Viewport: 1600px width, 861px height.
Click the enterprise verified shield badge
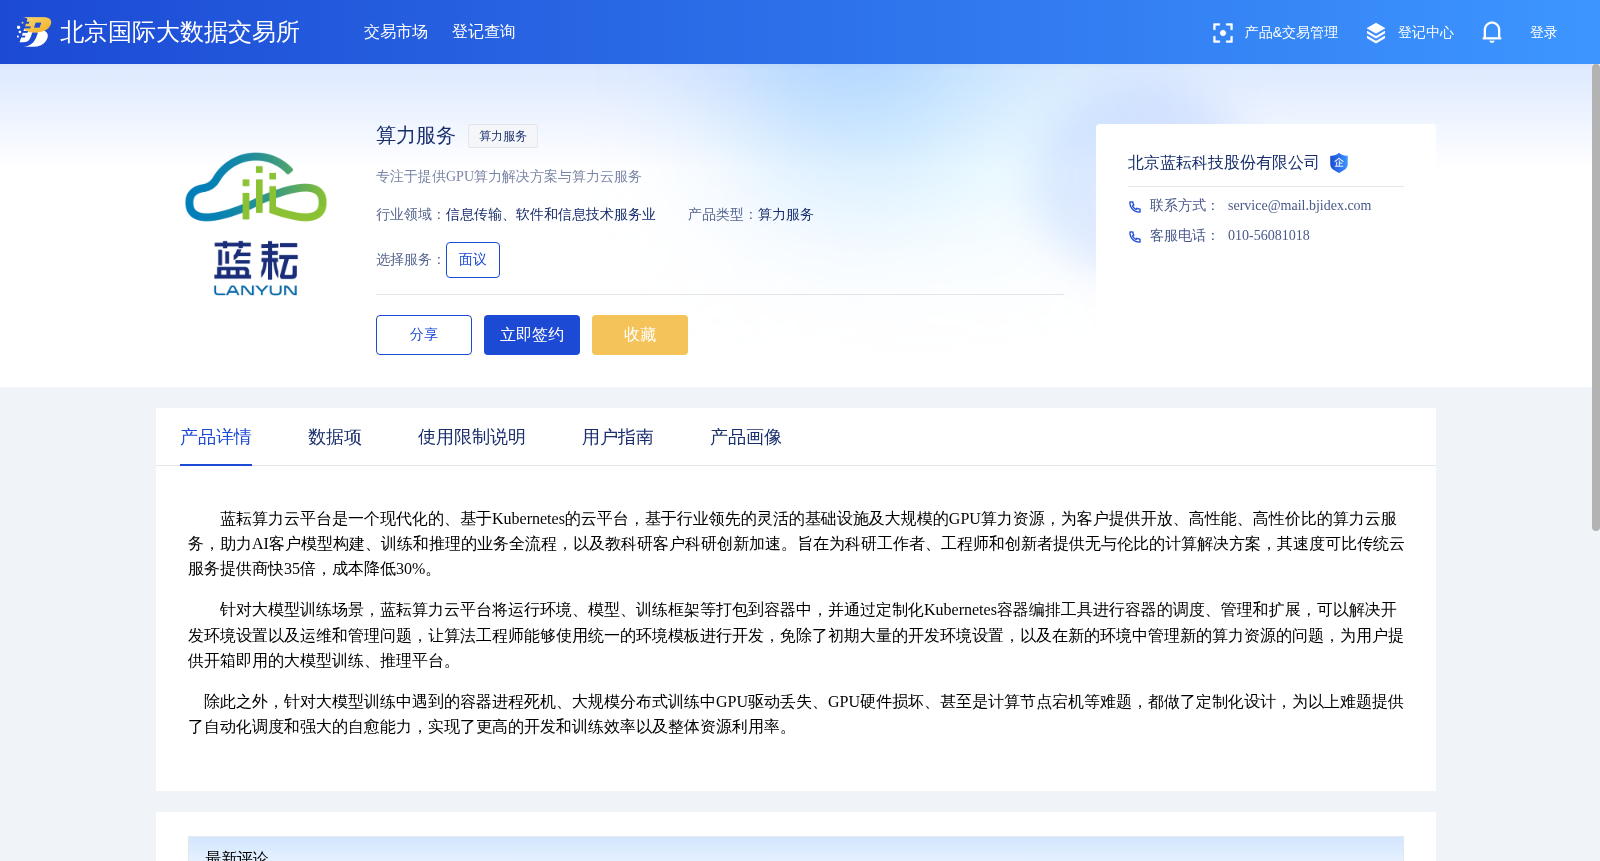(x=1339, y=163)
